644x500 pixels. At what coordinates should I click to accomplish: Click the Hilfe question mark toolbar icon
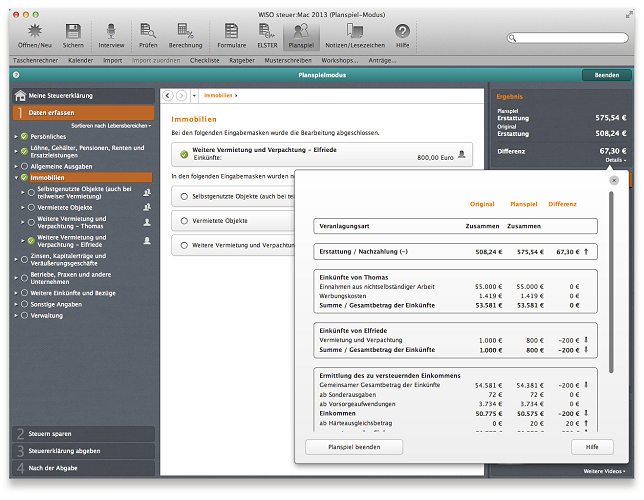pos(402,31)
